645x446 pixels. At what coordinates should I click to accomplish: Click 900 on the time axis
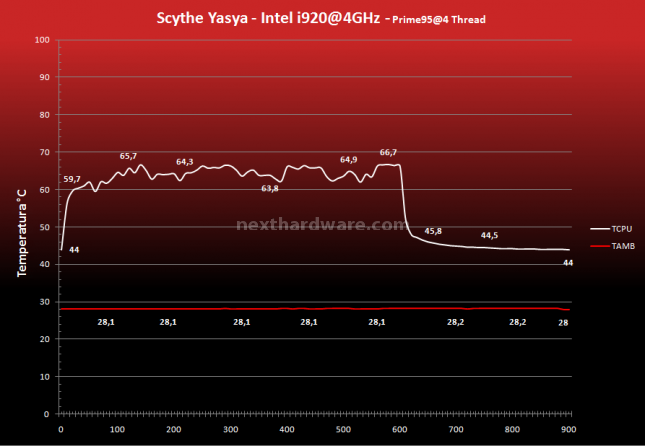(568, 429)
